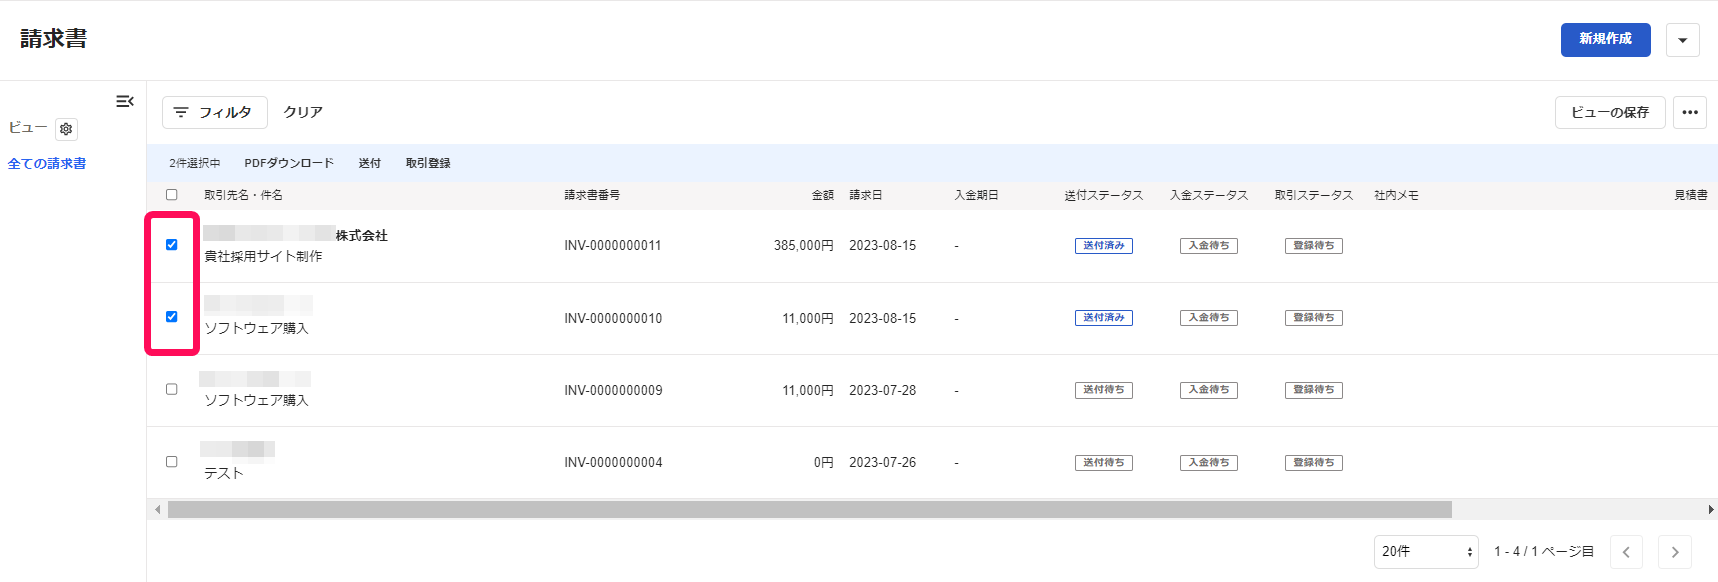Click the 見積書 column header
Screen dimensions: 1718x582
coord(1691,195)
